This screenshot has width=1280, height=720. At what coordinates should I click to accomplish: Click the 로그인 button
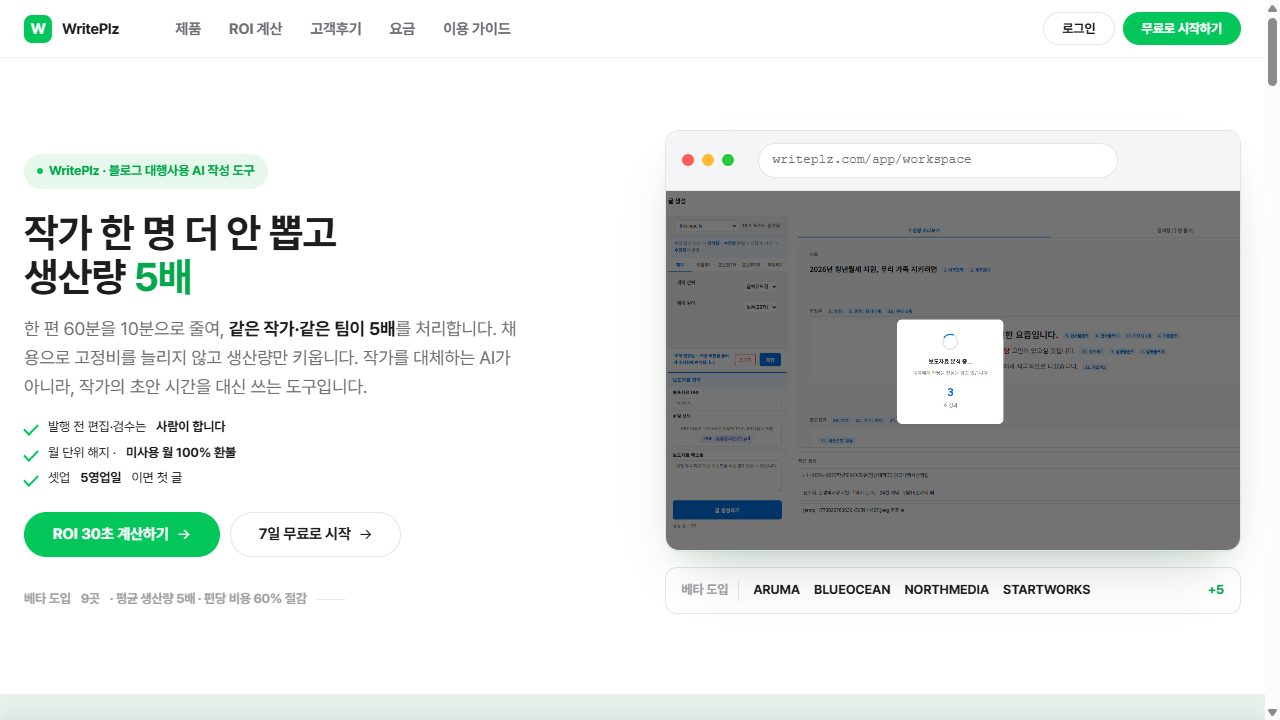1079,28
